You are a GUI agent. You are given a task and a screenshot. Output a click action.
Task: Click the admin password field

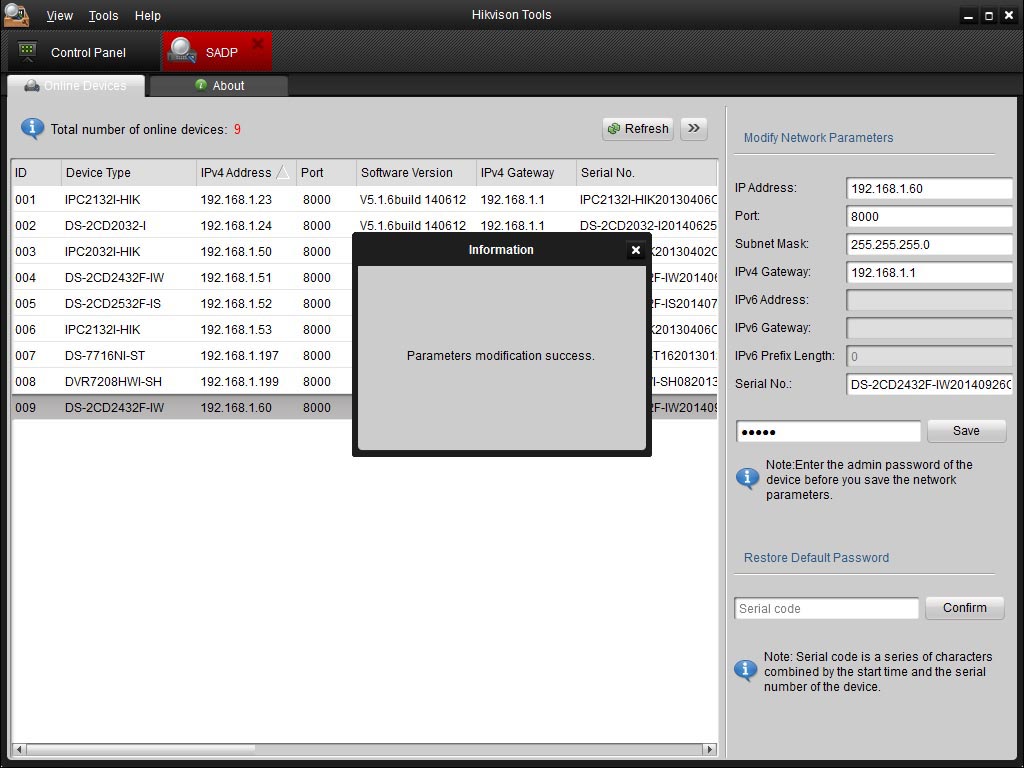point(828,432)
